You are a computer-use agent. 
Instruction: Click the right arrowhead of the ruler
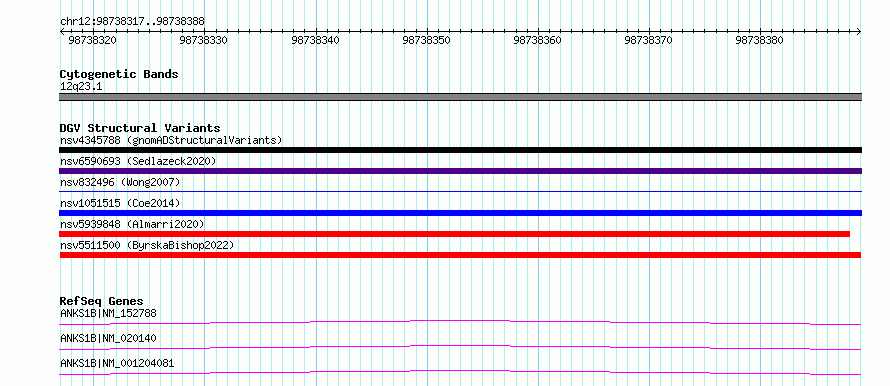859,32
